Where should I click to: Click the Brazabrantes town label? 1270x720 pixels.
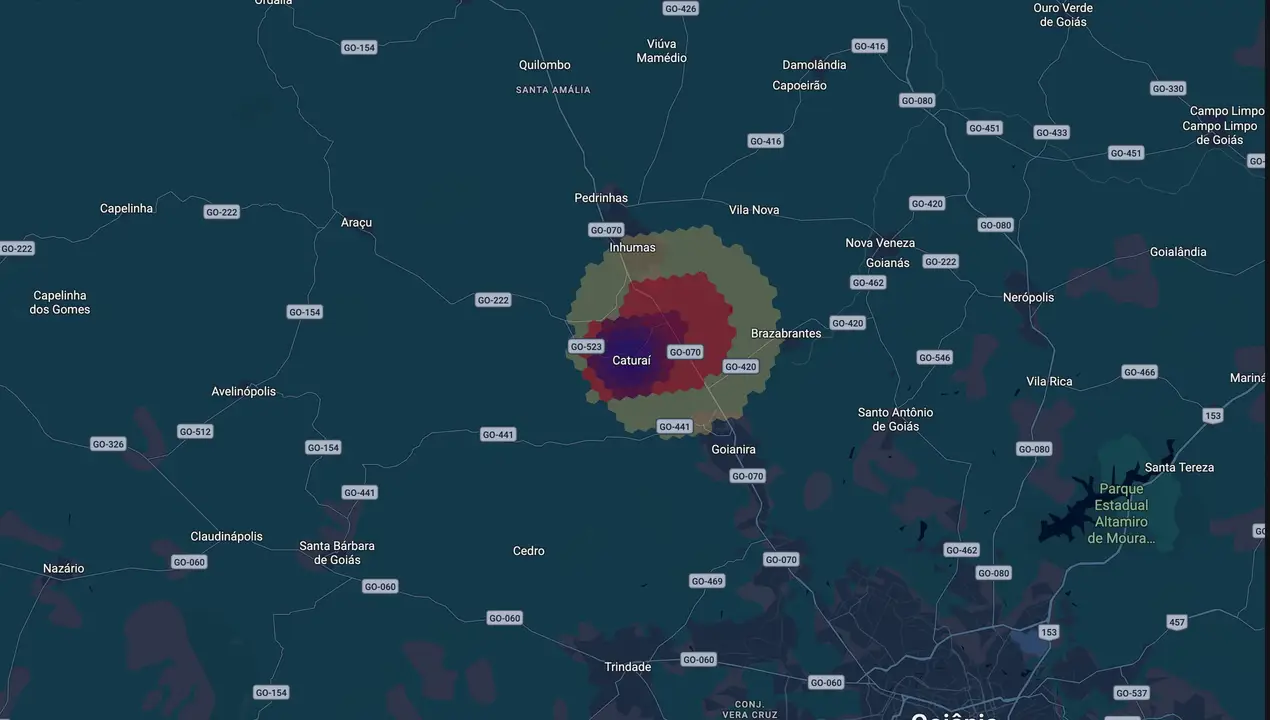point(786,333)
